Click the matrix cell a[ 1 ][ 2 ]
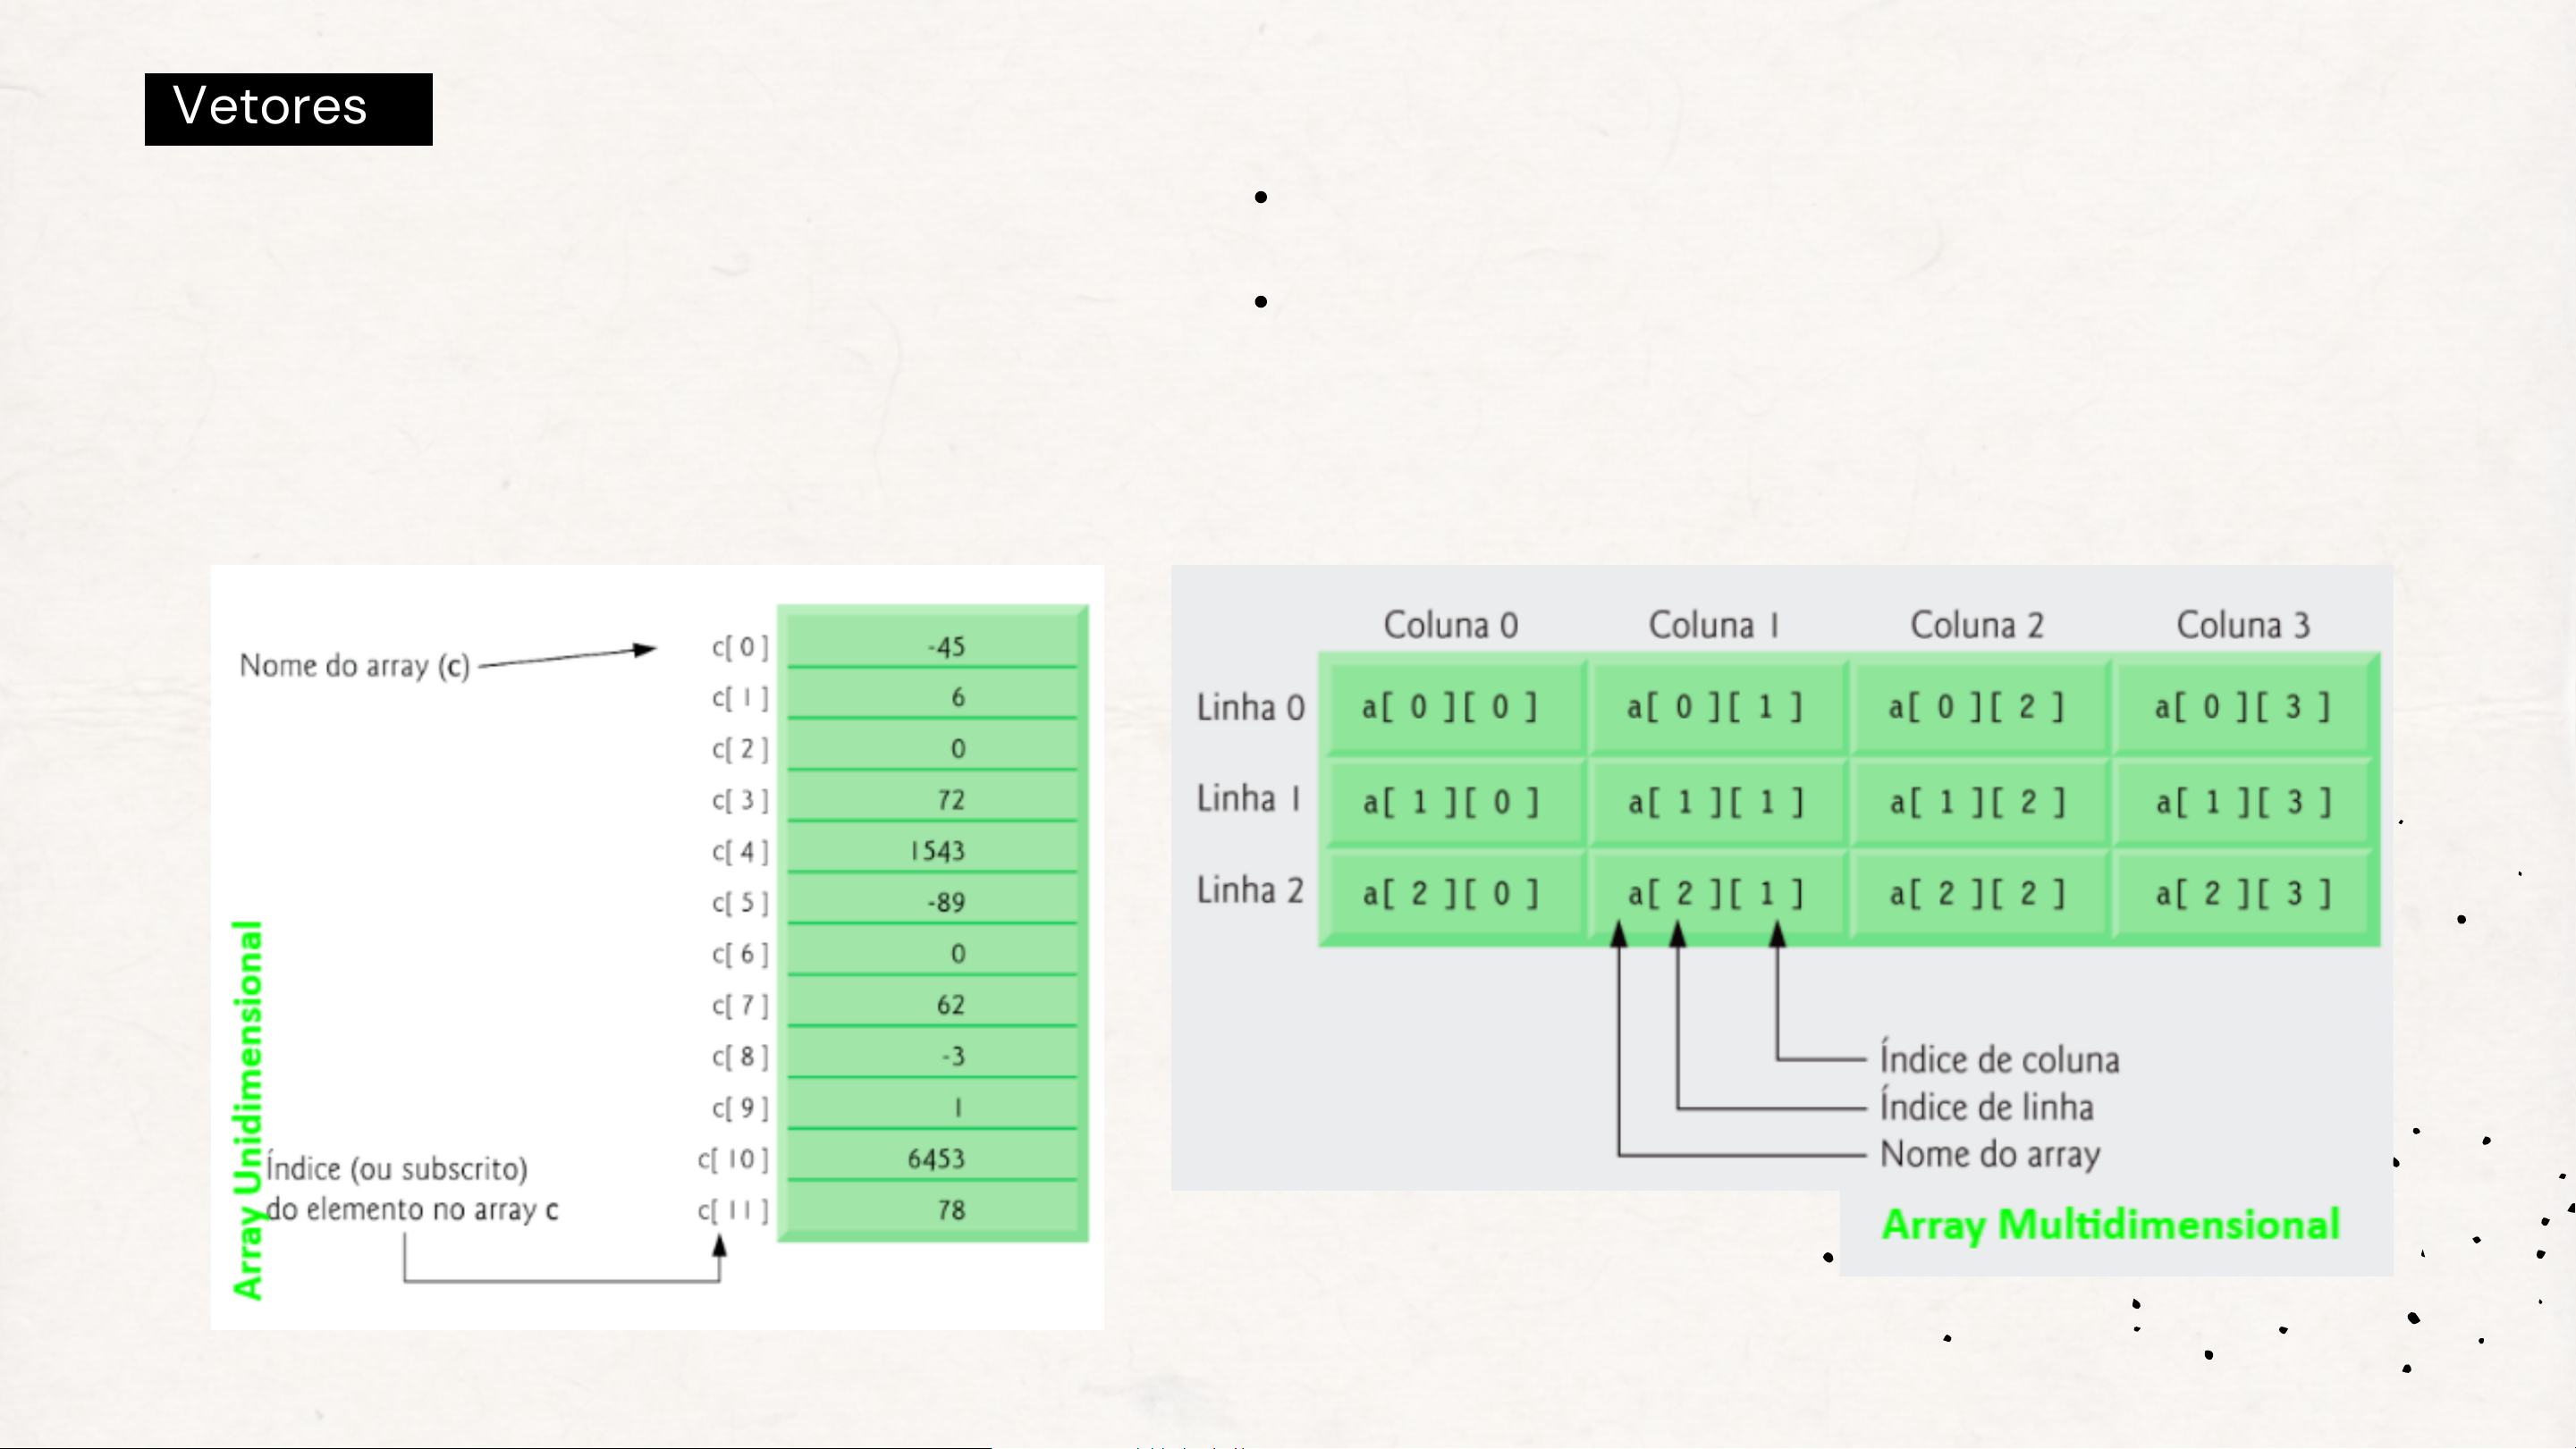Image resolution: width=2576 pixels, height=1449 pixels. 1977,801
